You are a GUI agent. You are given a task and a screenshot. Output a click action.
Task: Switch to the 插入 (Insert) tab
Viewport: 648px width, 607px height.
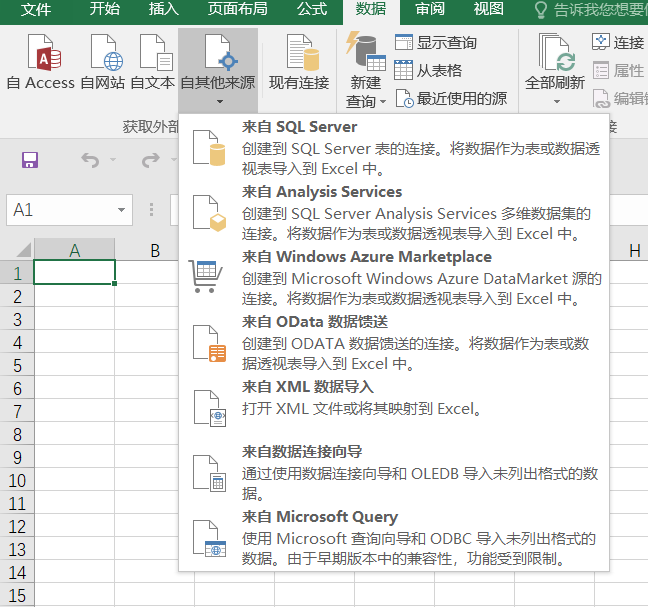164,10
